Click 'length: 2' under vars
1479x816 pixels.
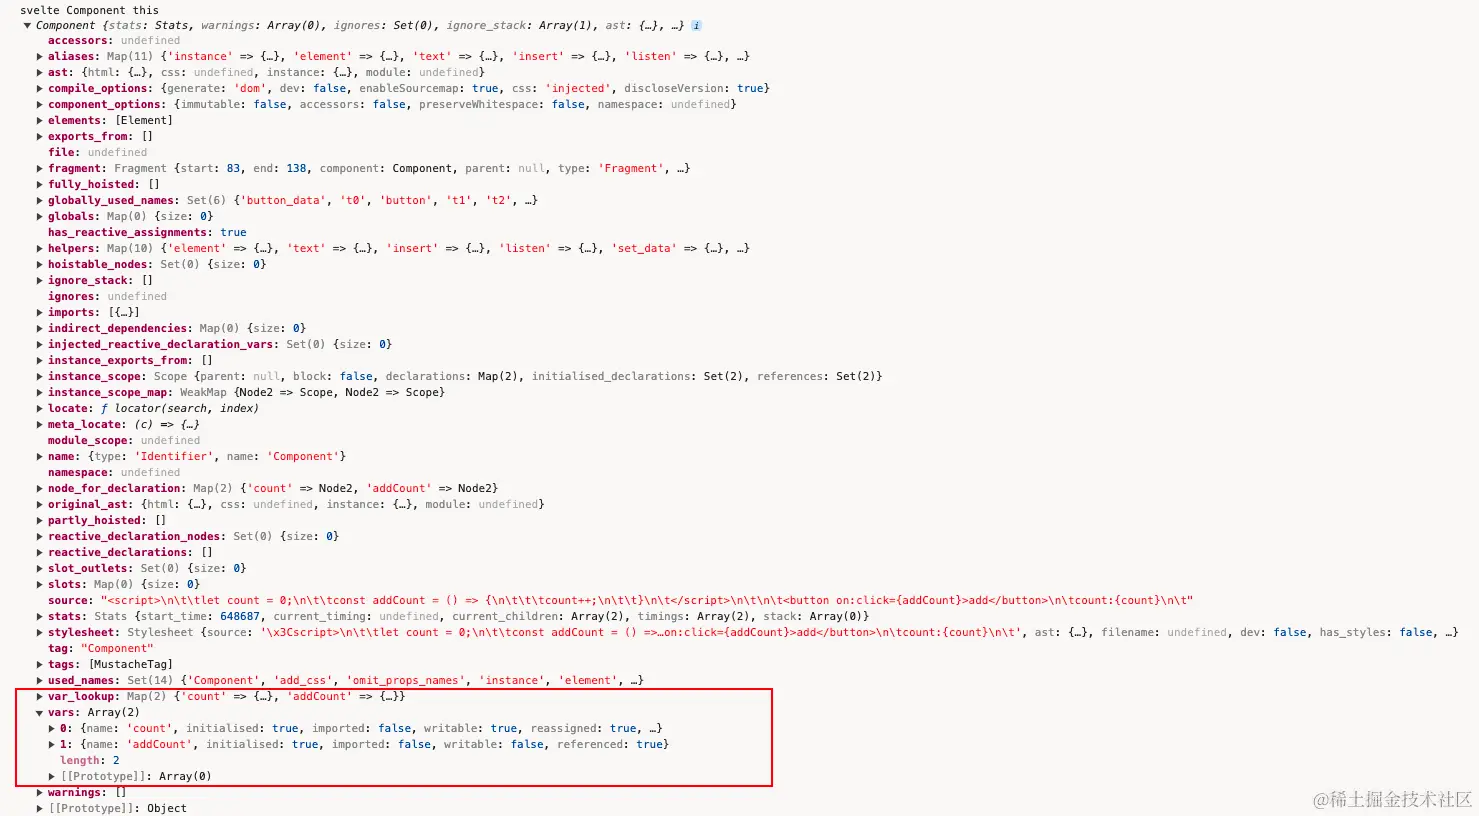click(x=90, y=761)
